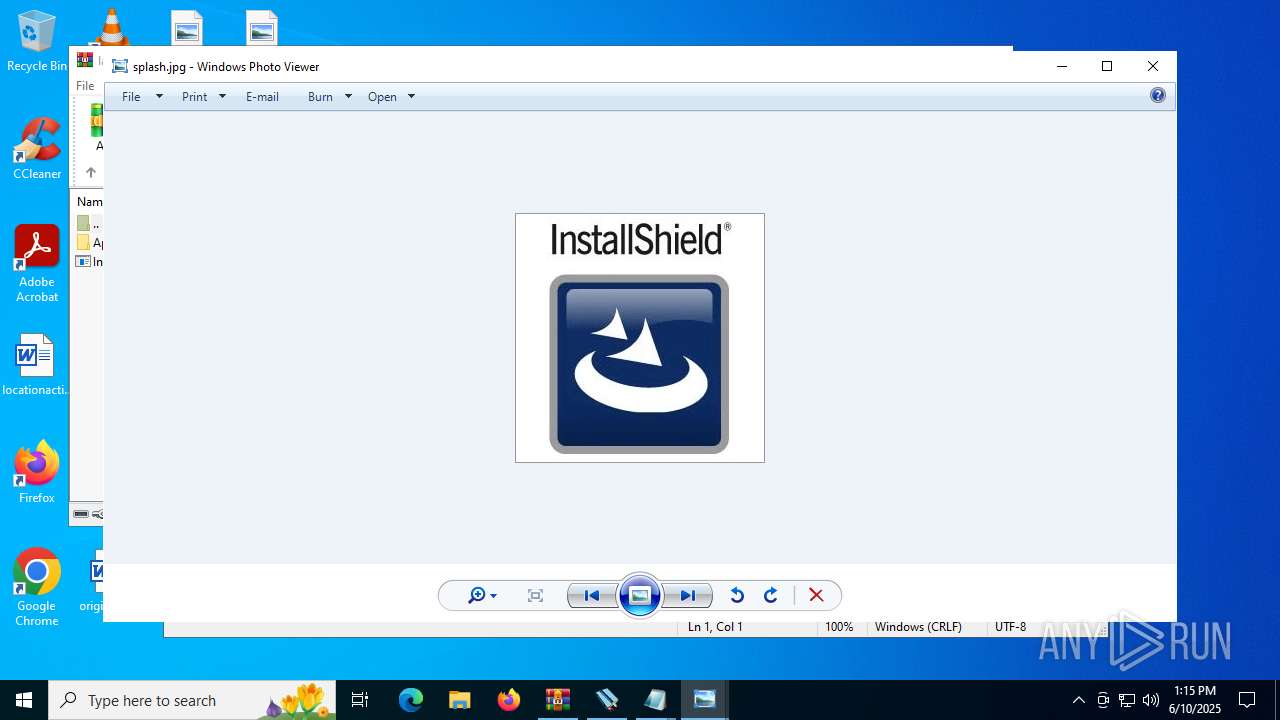Click Photo Viewer title bar icon
Image resolution: width=1280 pixels, height=720 pixels.
(x=120, y=67)
